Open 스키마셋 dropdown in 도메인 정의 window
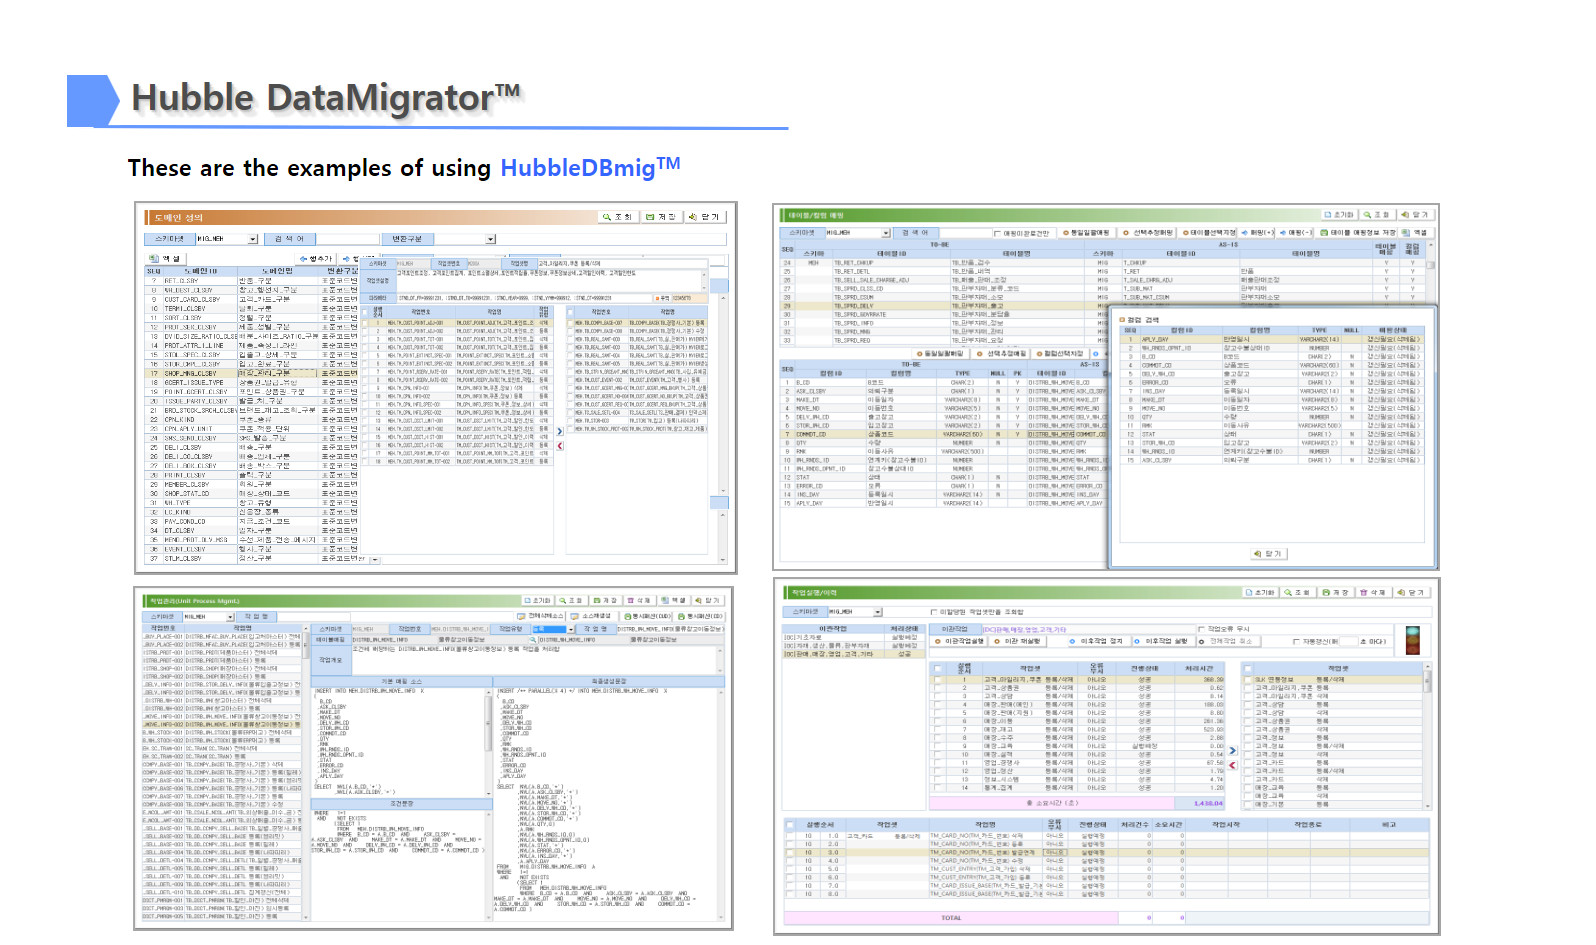1596x945 pixels. [x=253, y=239]
